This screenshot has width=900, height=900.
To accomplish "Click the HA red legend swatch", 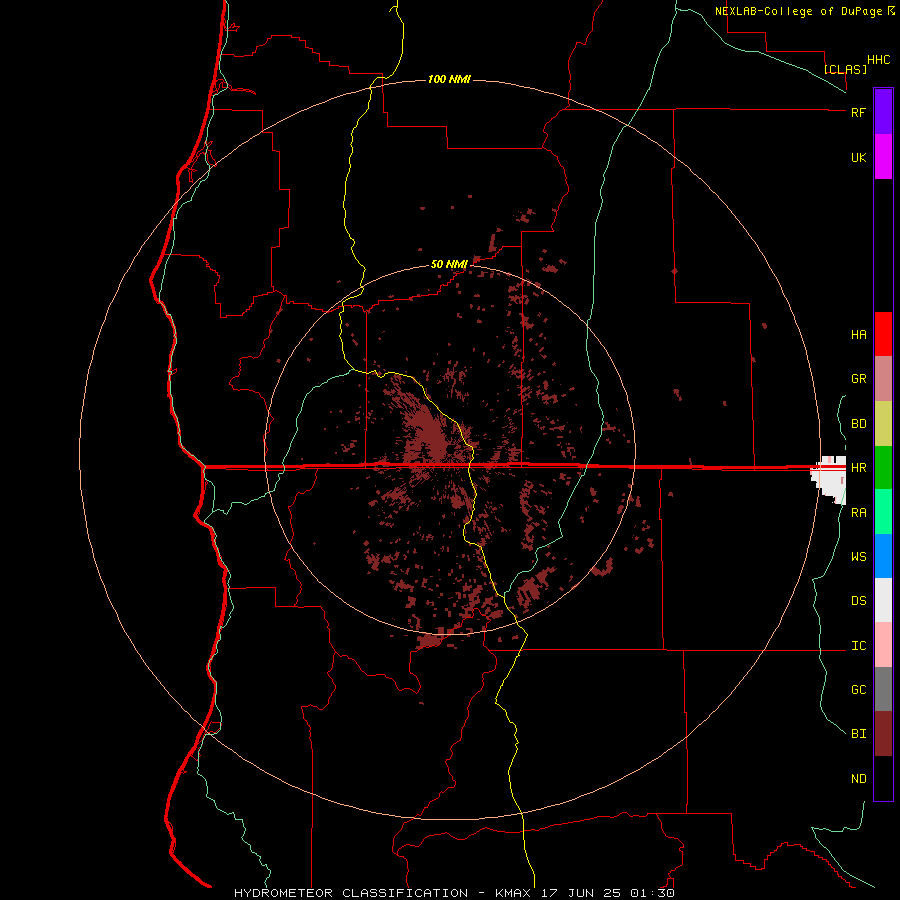I will 883,334.
